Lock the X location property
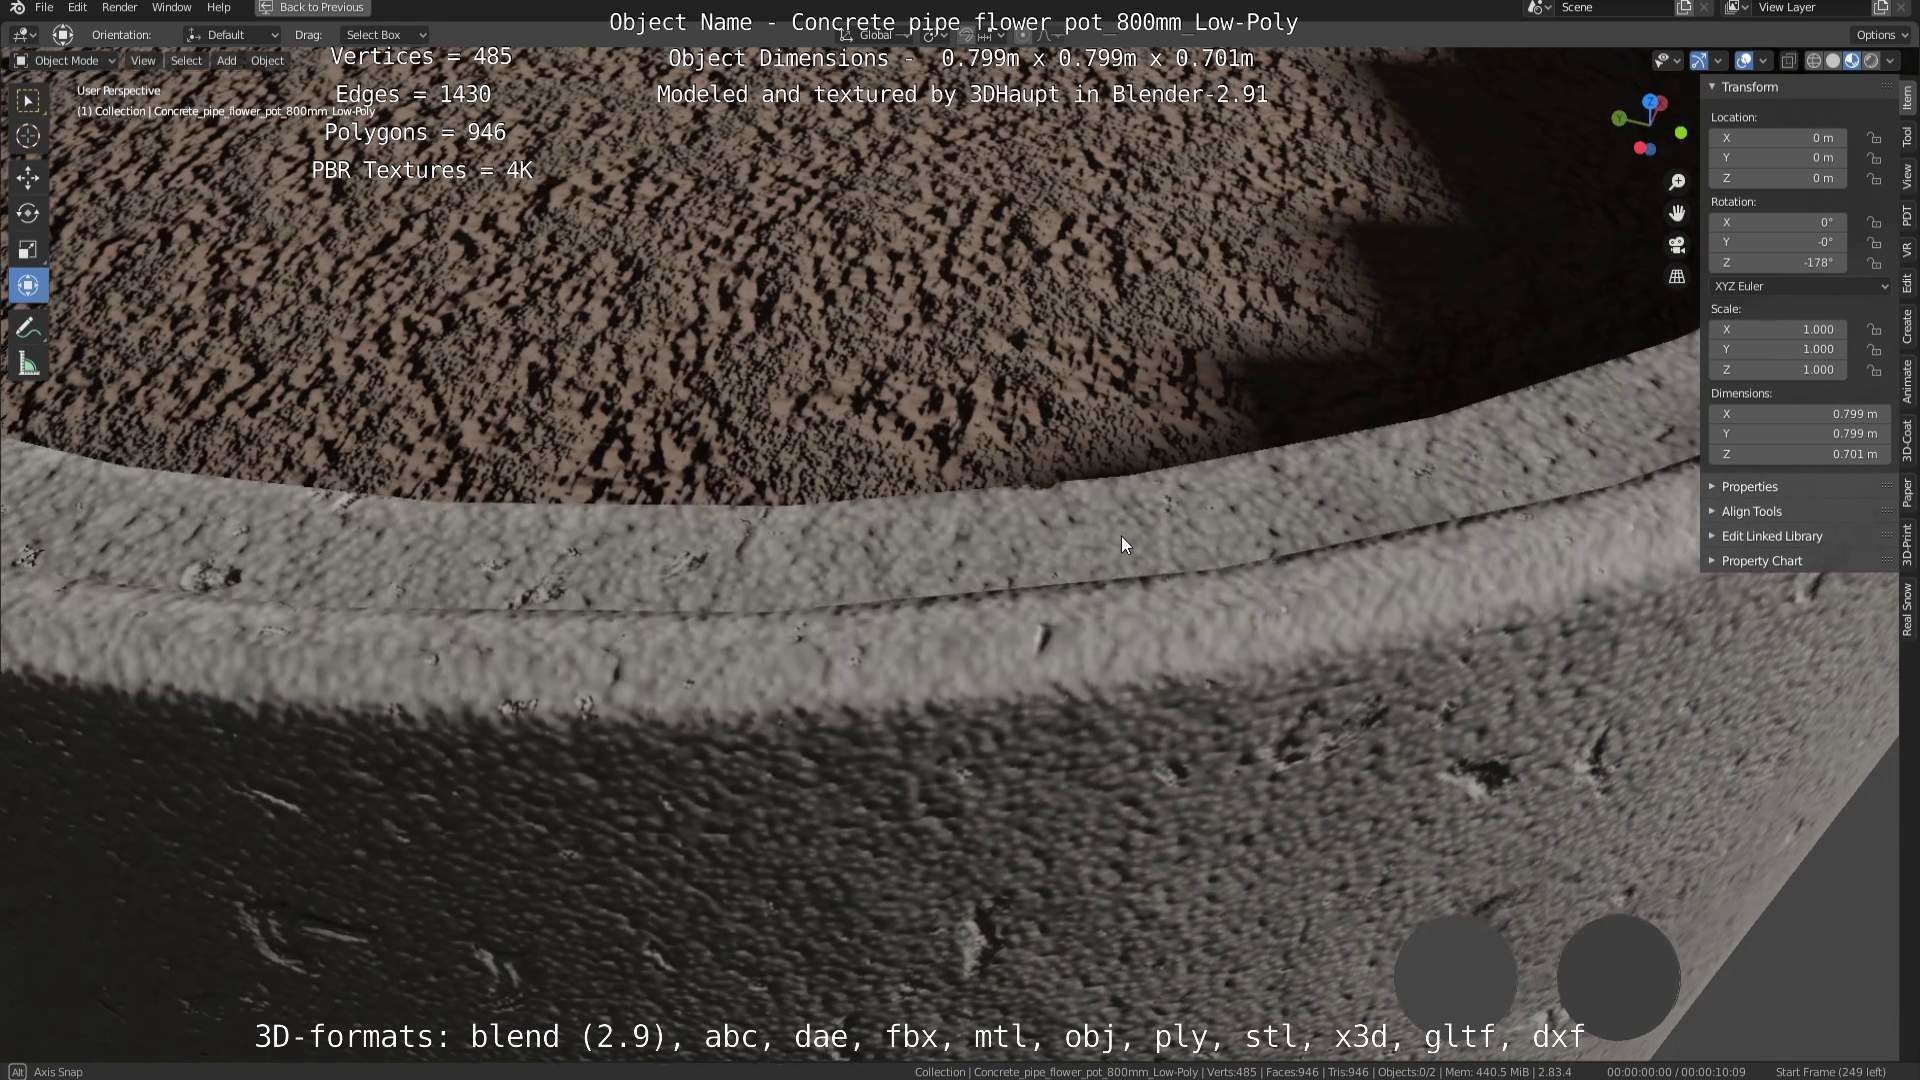The image size is (1920, 1080). [1874, 138]
